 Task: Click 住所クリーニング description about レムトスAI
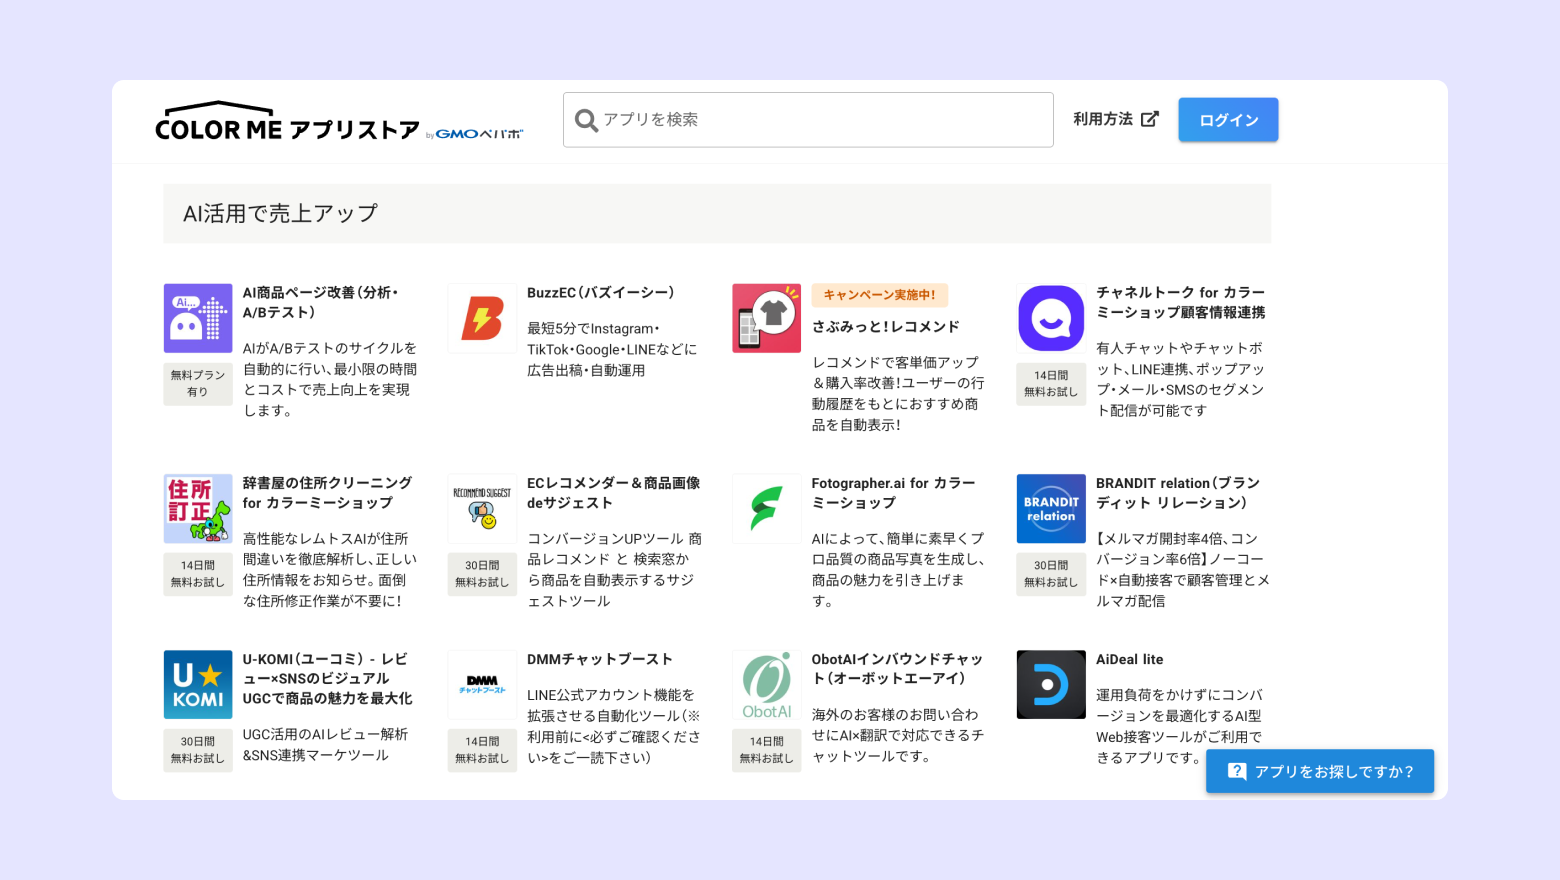[330, 570]
